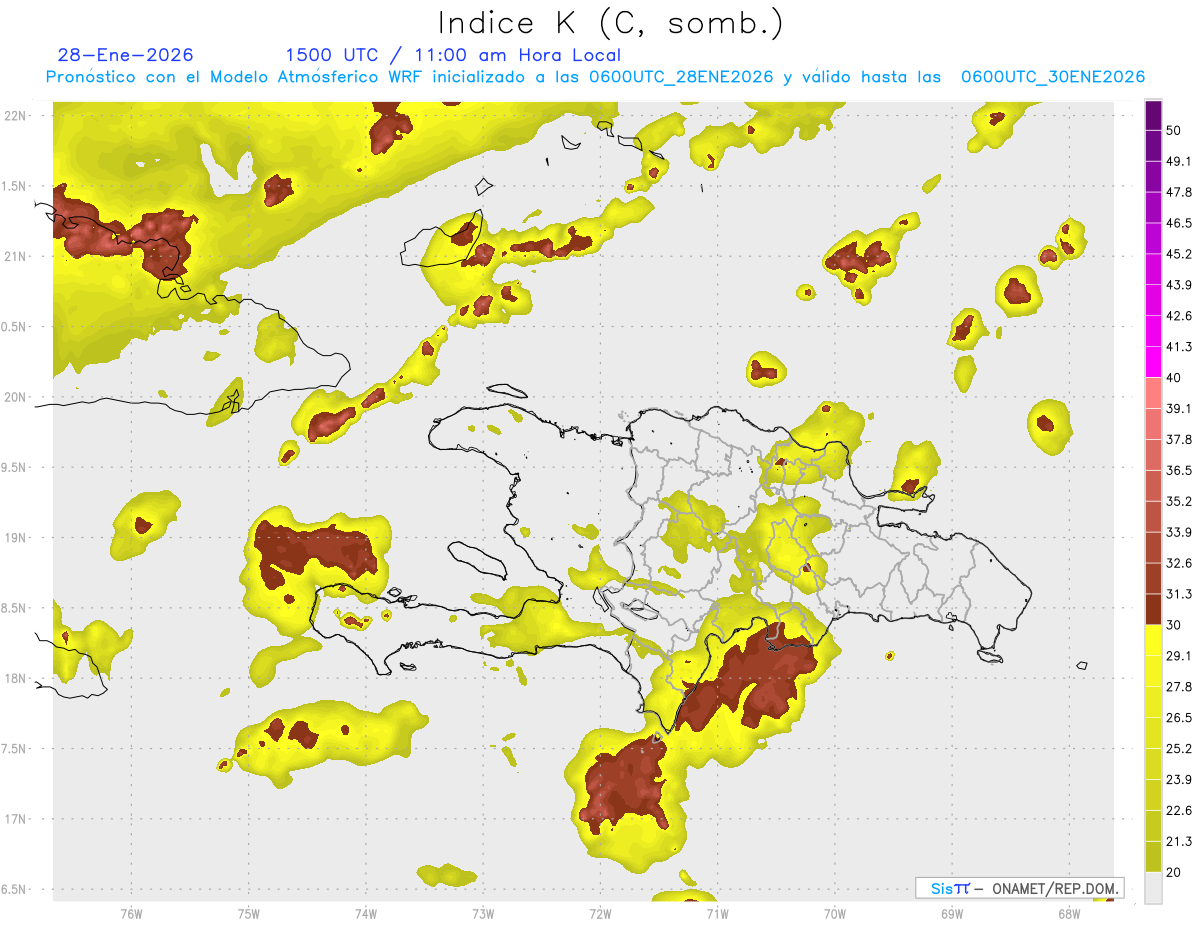Viewport: 1200px width, 927px height.
Task: Click the 20N latitude label
Action: click(14, 397)
